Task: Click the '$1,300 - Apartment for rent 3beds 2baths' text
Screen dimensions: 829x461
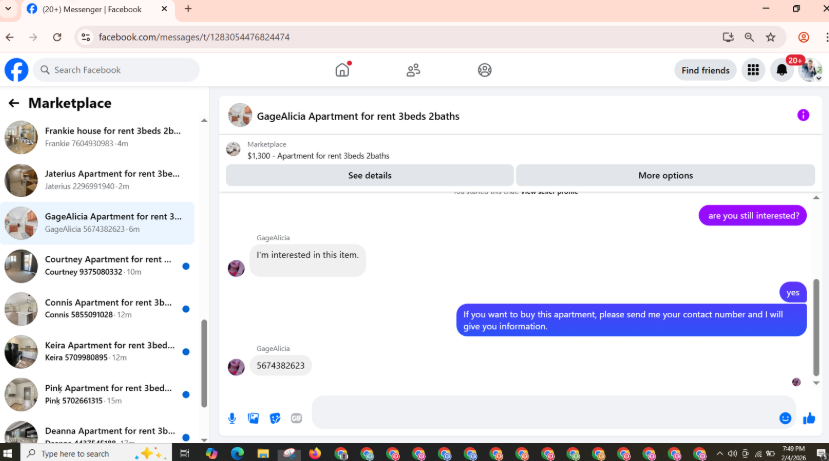Action: [x=318, y=156]
